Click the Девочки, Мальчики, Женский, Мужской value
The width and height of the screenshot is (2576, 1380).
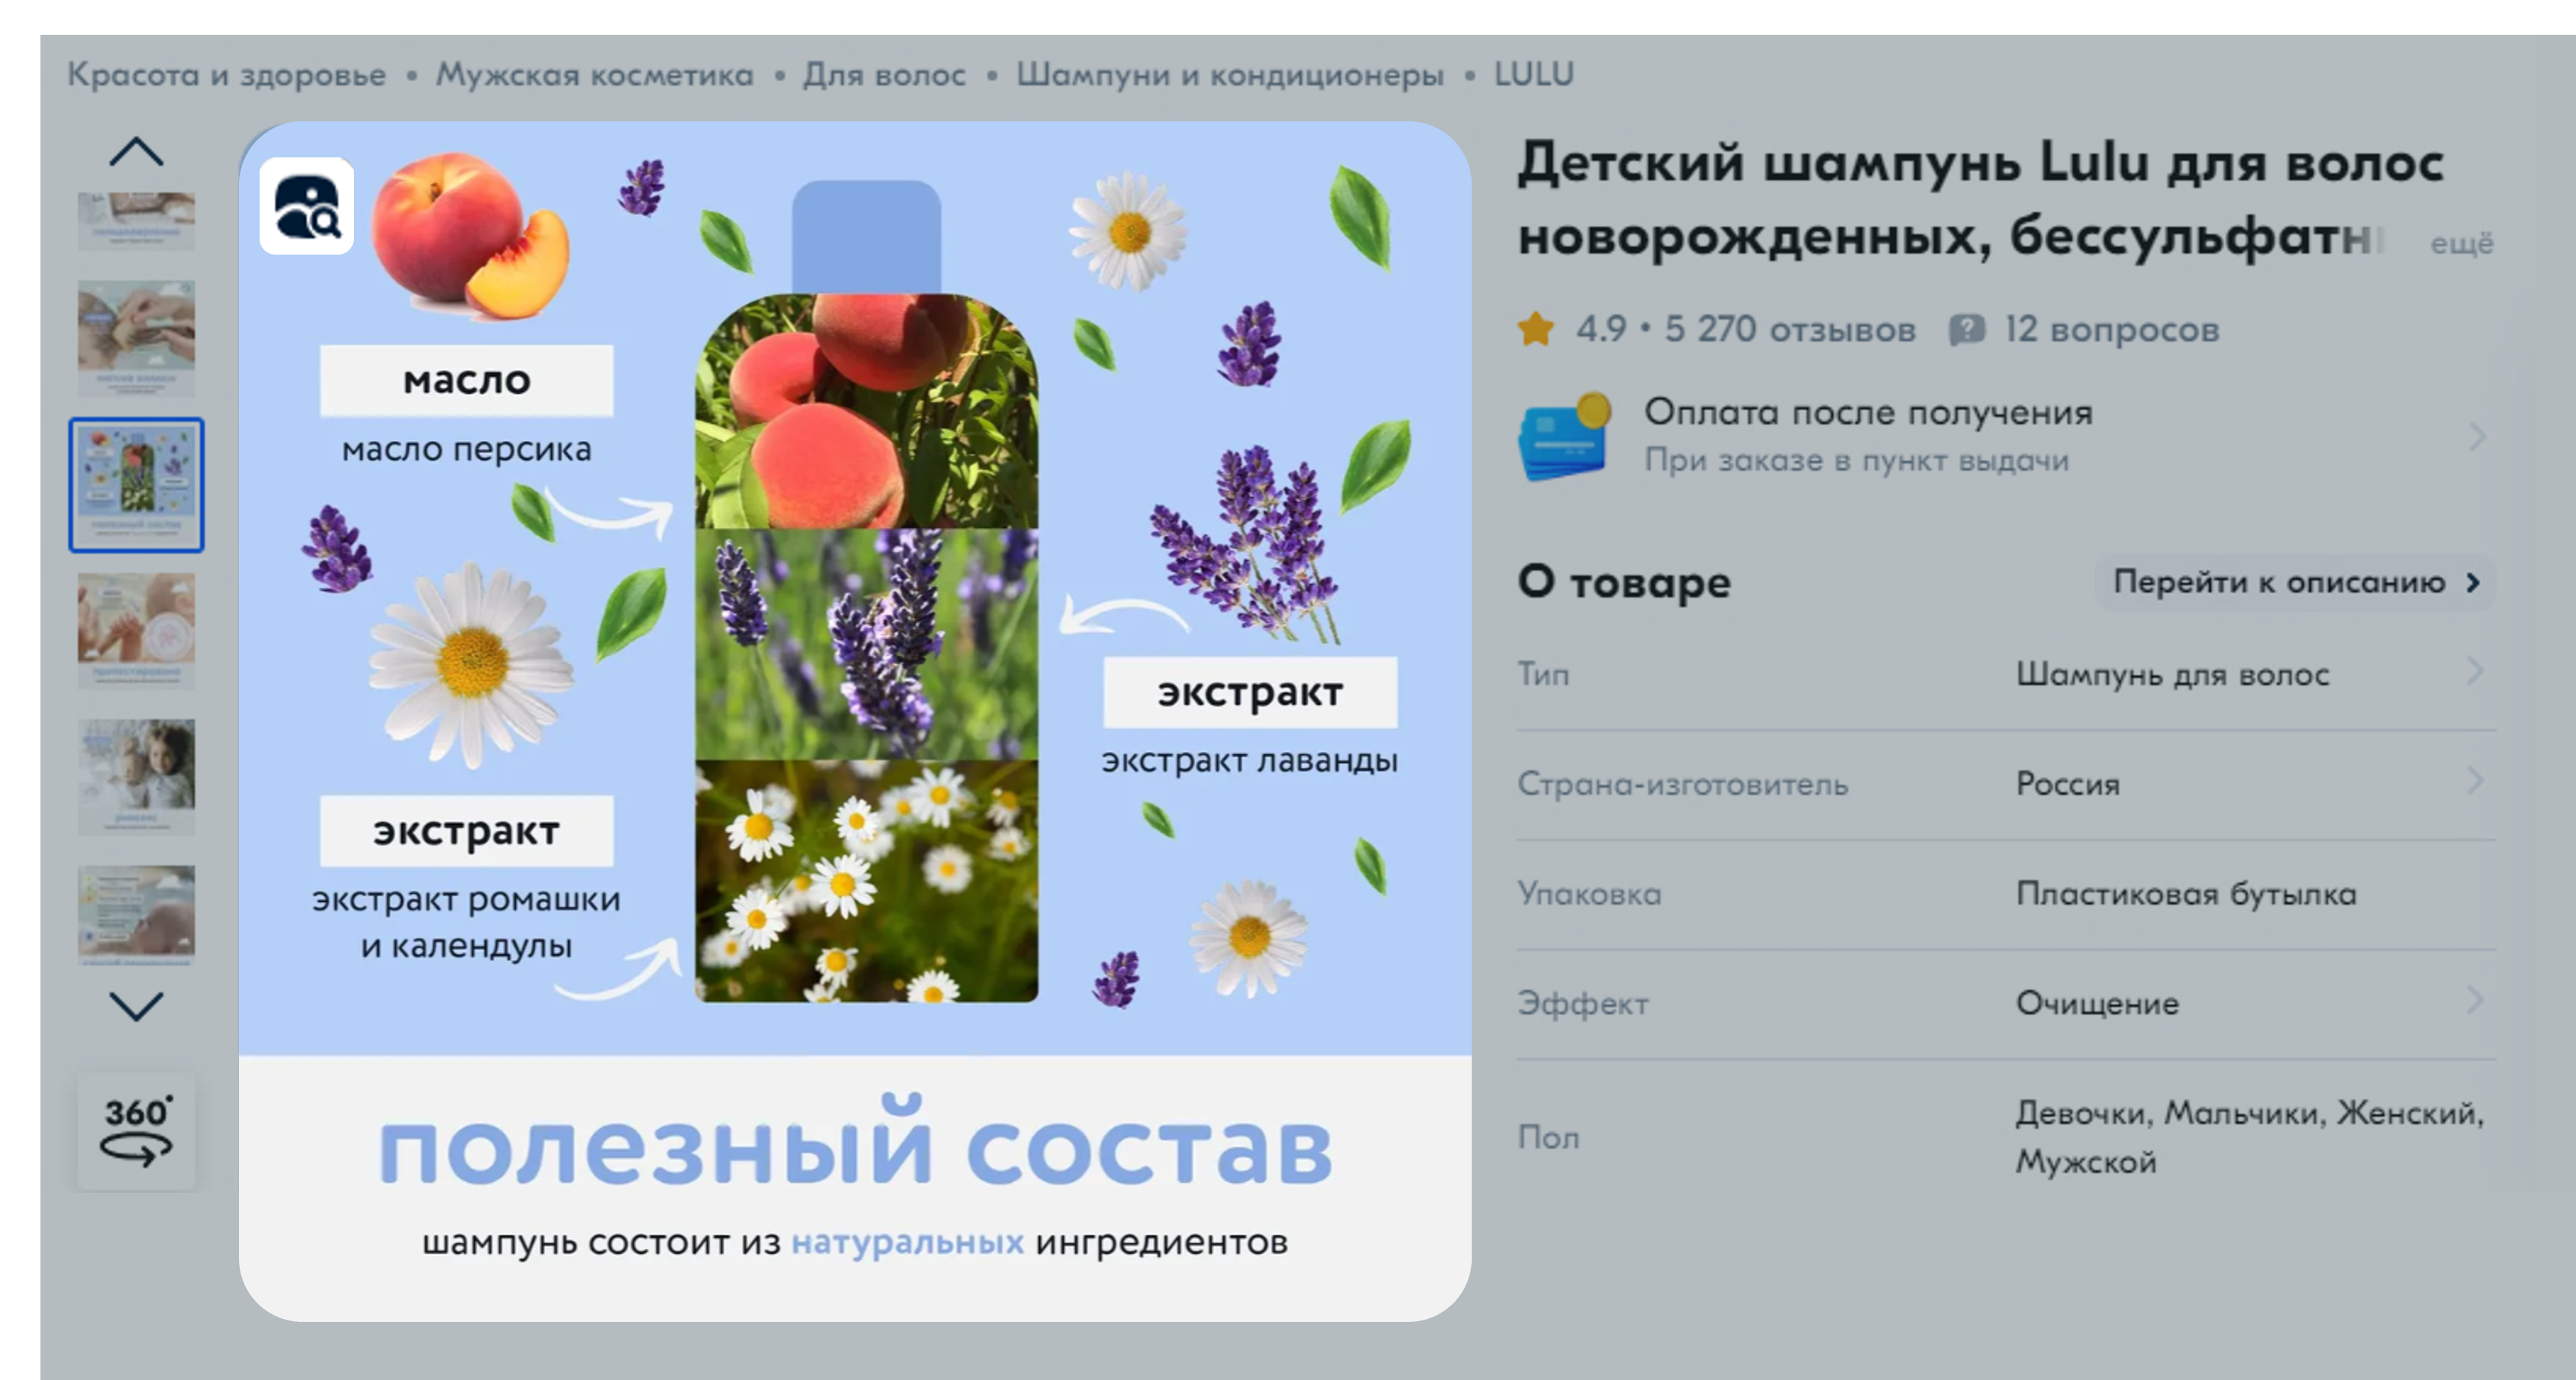[2249, 1137]
